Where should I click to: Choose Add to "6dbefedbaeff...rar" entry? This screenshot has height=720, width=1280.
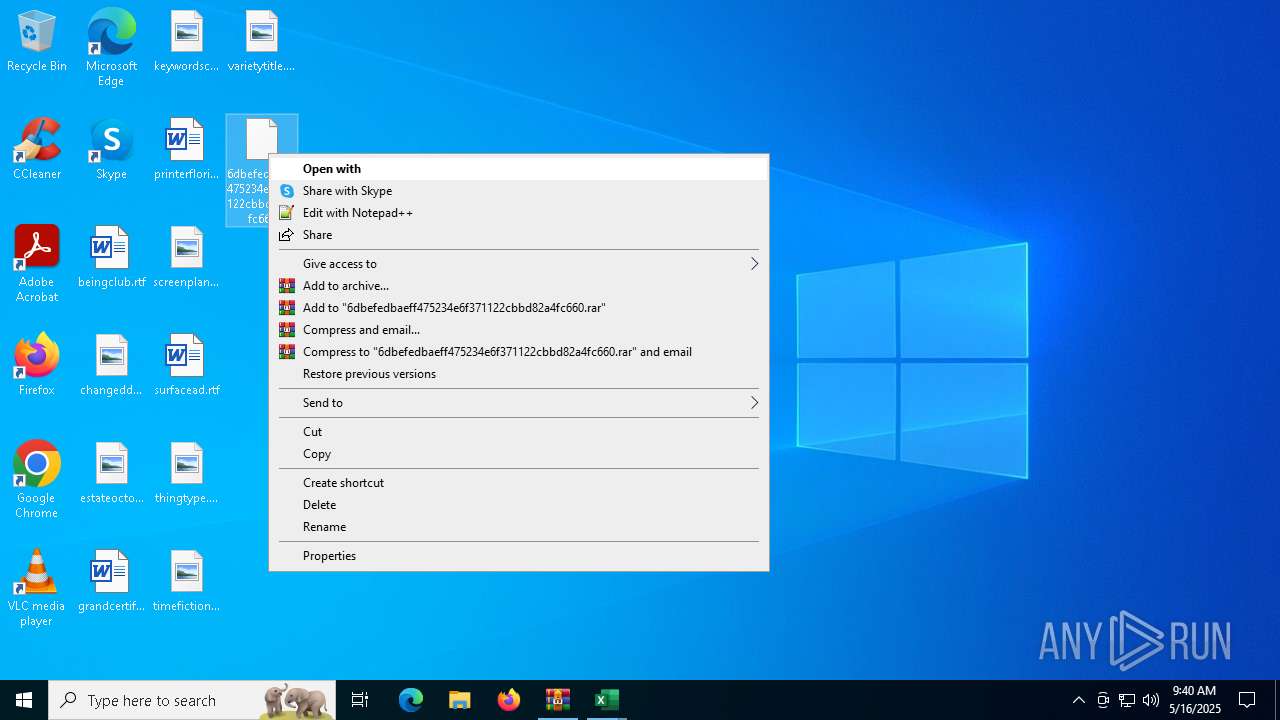(519, 308)
